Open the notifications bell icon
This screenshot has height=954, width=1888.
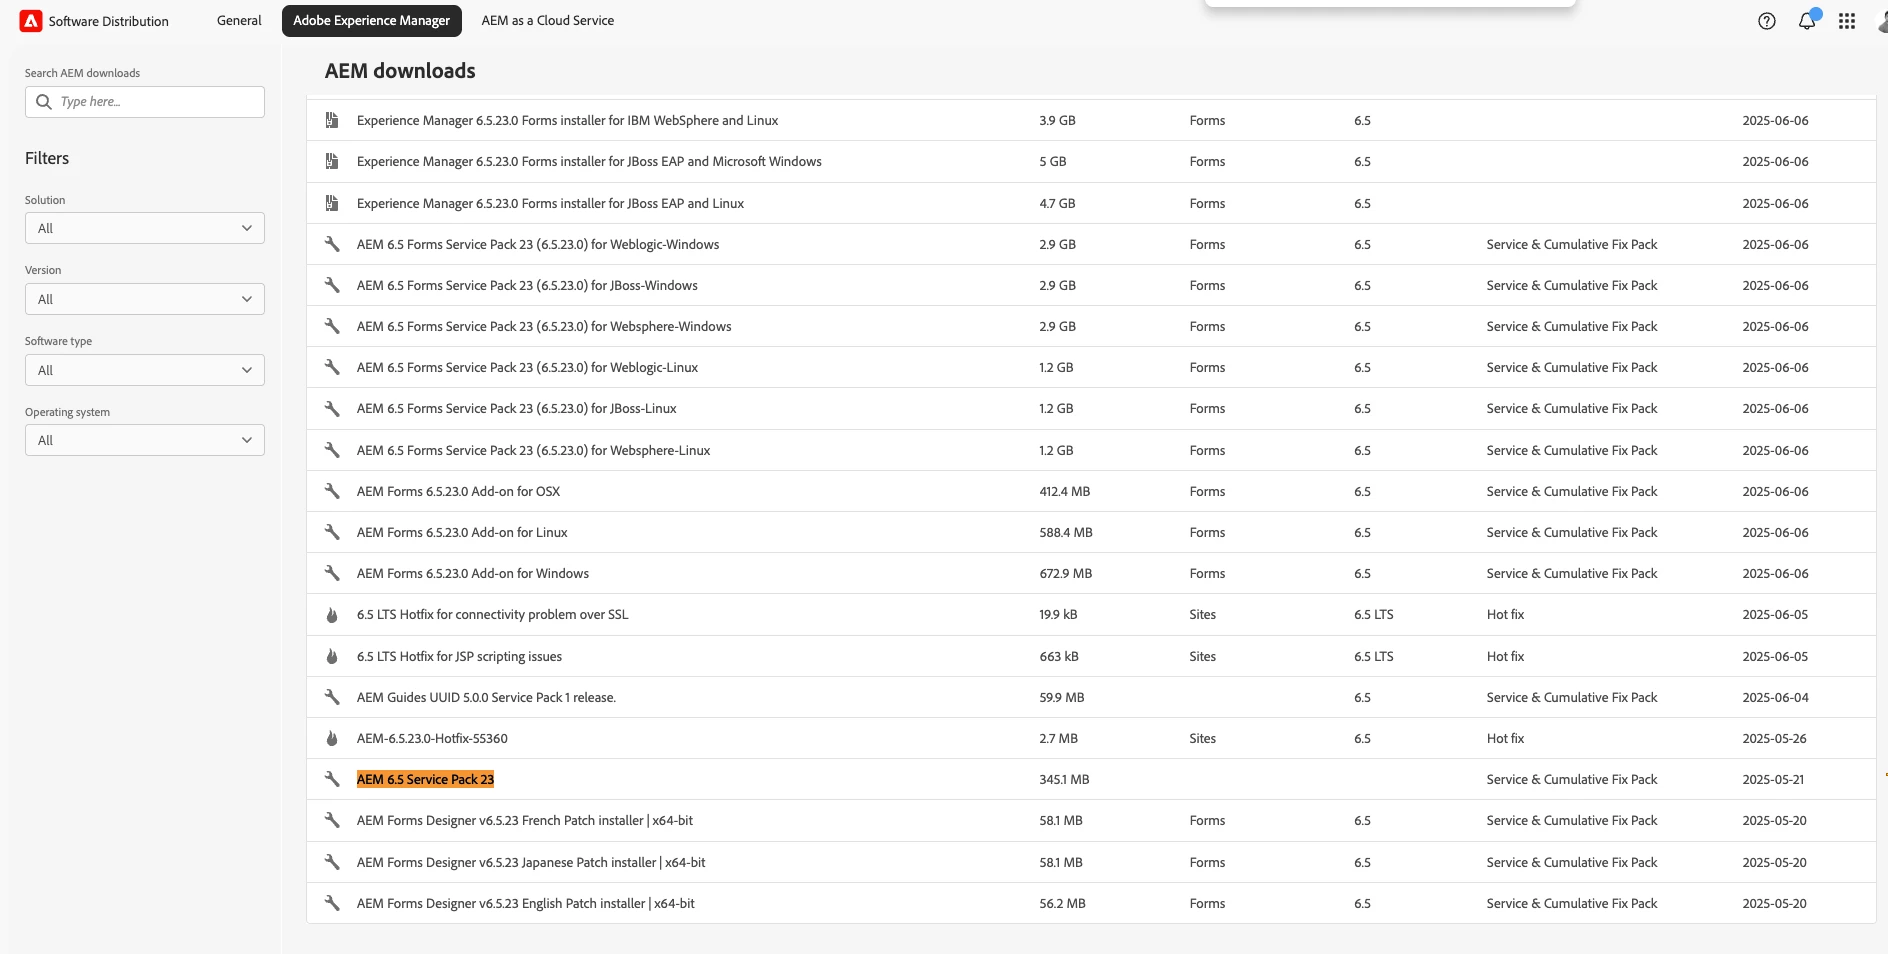coord(1807,21)
